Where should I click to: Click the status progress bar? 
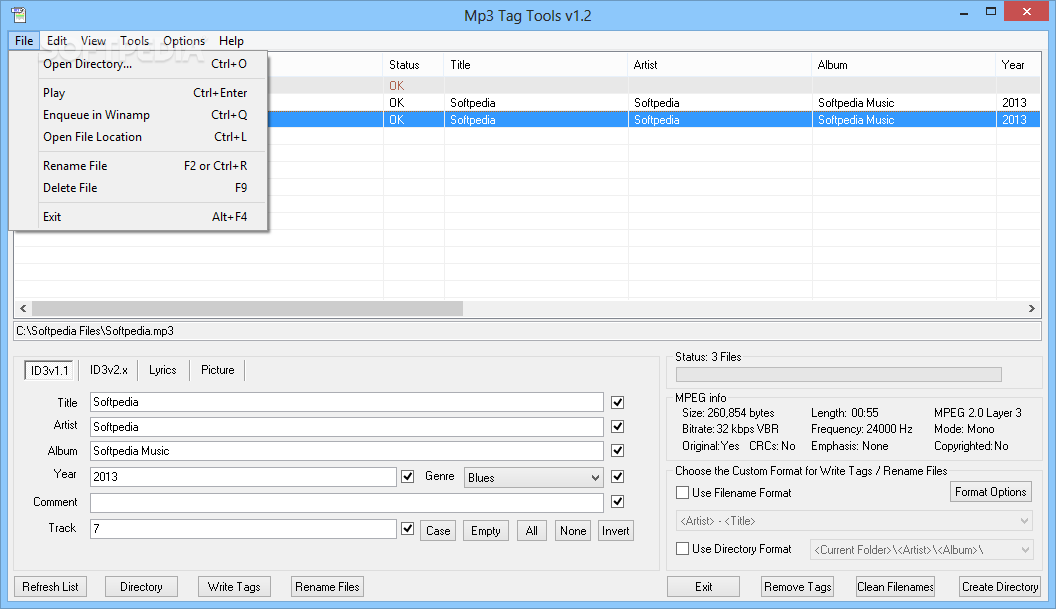(838, 375)
